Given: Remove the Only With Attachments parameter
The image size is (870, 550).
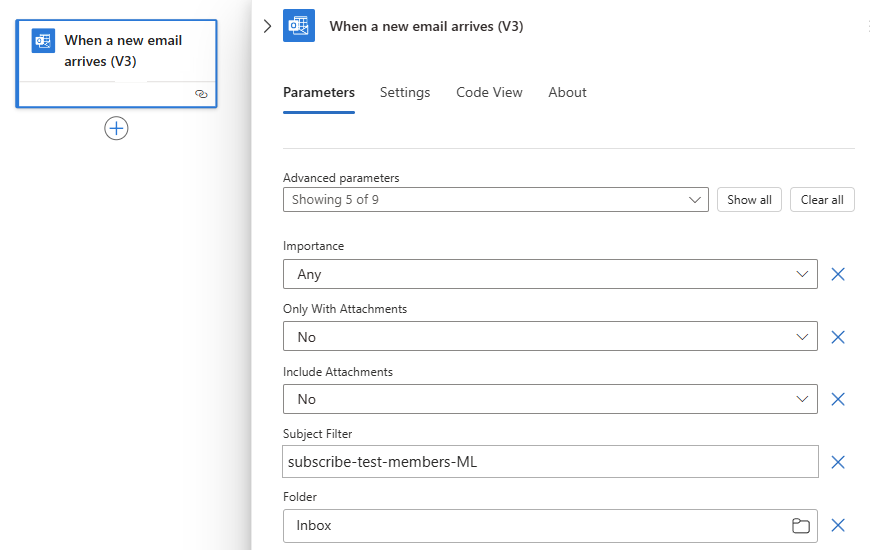Looking at the screenshot, I should 838,337.
